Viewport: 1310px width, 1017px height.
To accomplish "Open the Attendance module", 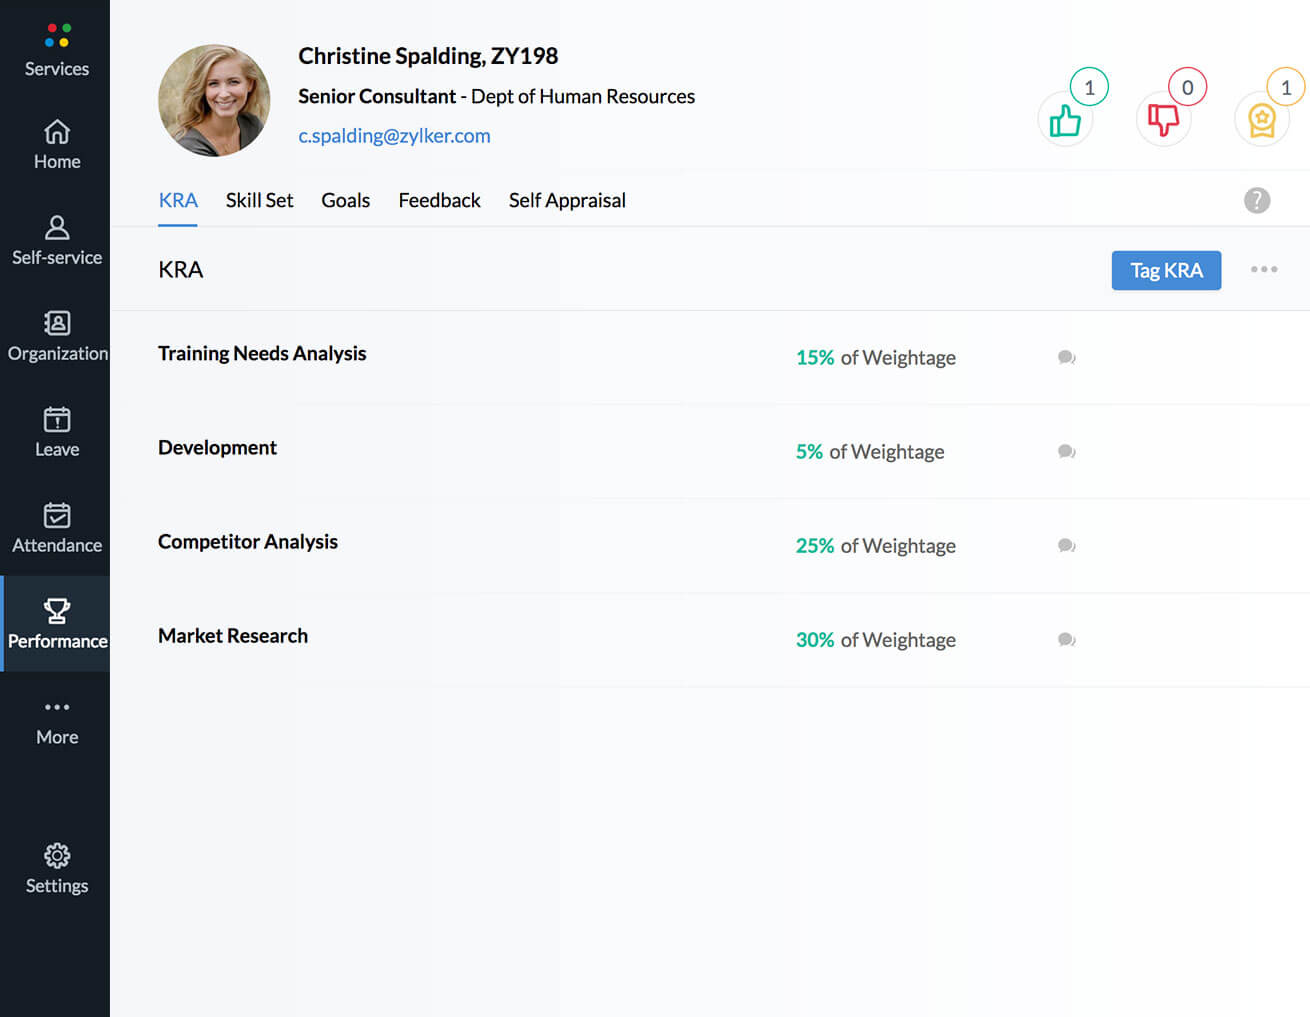I will click(57, 528).
